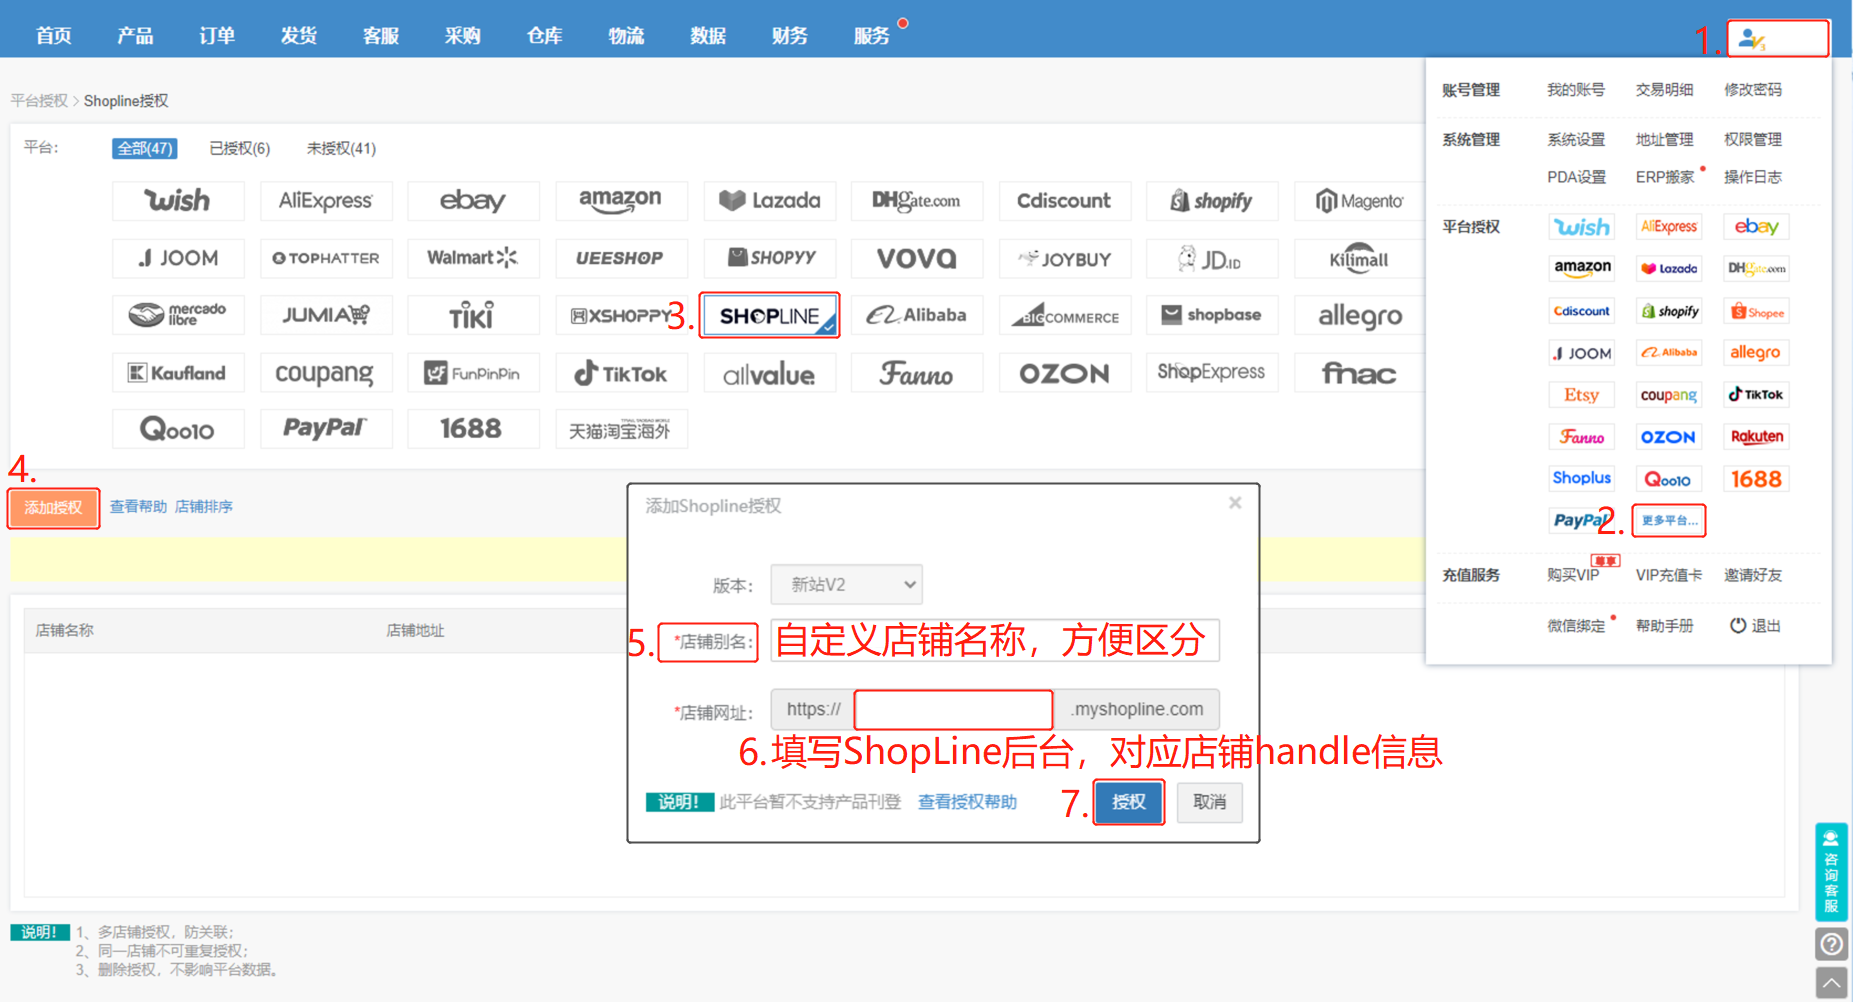
Task: Select the Tophatter platform tile
Action: (326, 258)
